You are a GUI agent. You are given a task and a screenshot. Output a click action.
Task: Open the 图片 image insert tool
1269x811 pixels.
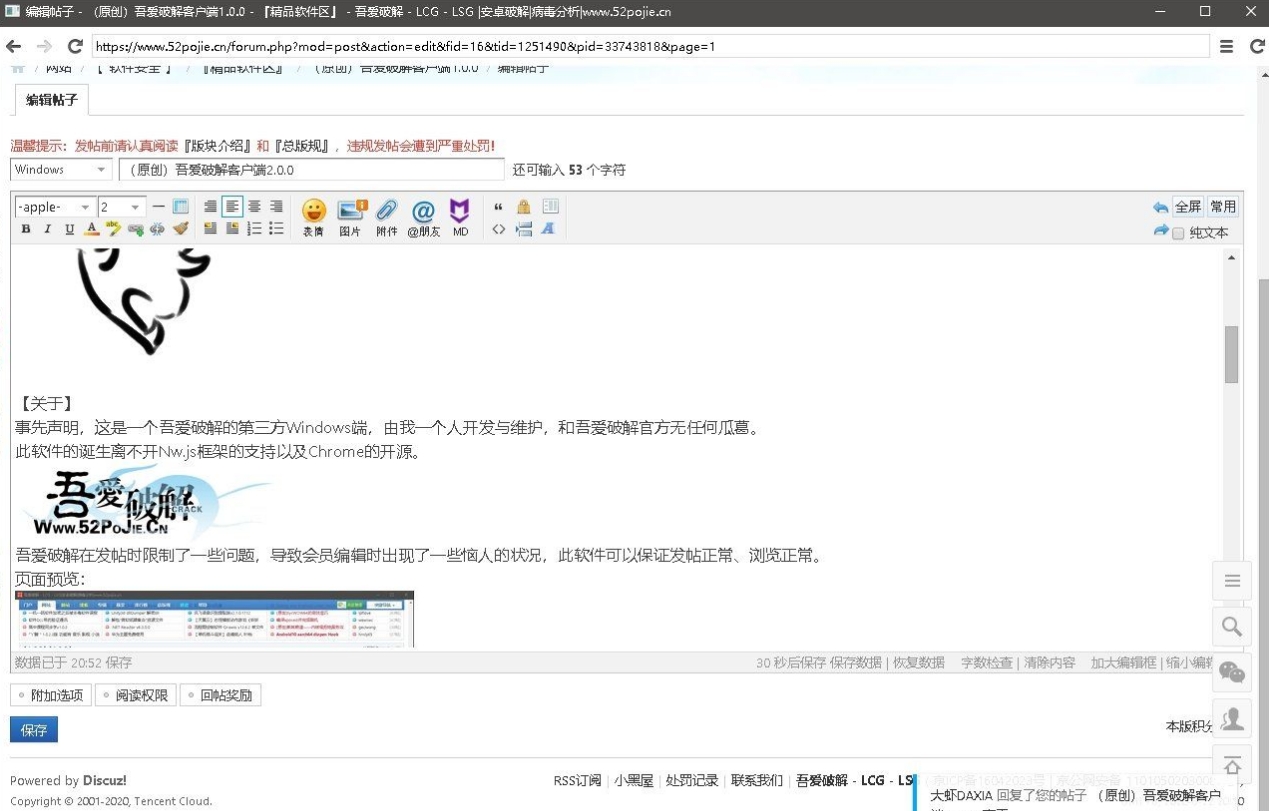351,212
